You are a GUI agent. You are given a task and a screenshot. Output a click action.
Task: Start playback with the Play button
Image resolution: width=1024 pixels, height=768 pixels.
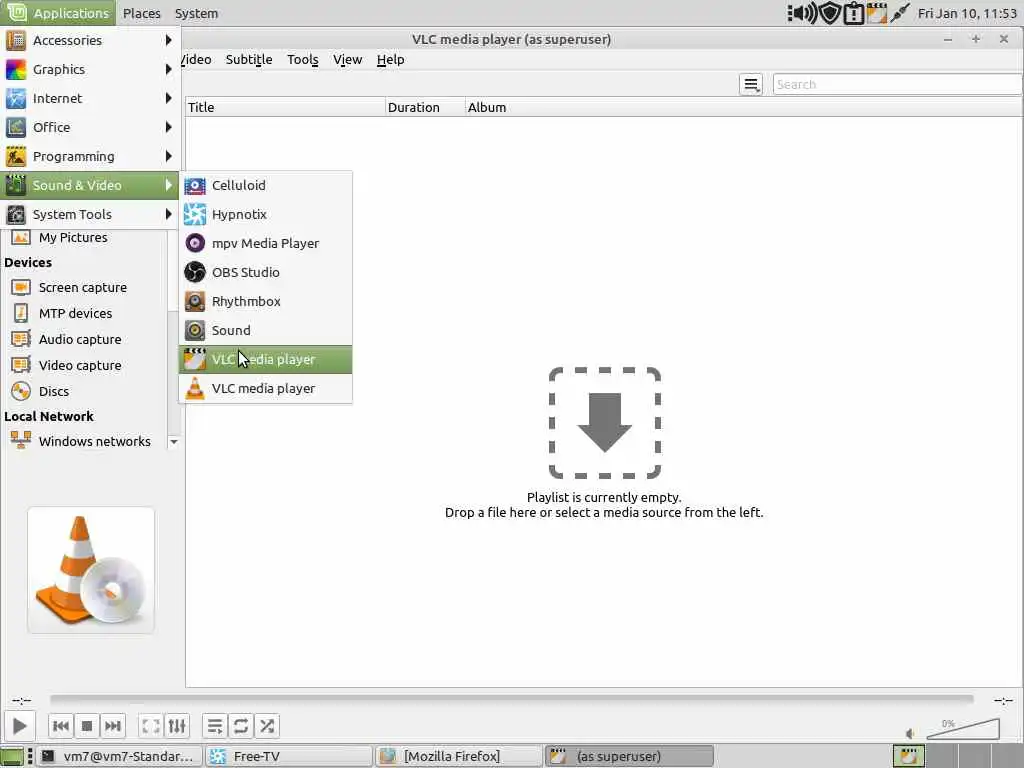(x=20, y=726)
